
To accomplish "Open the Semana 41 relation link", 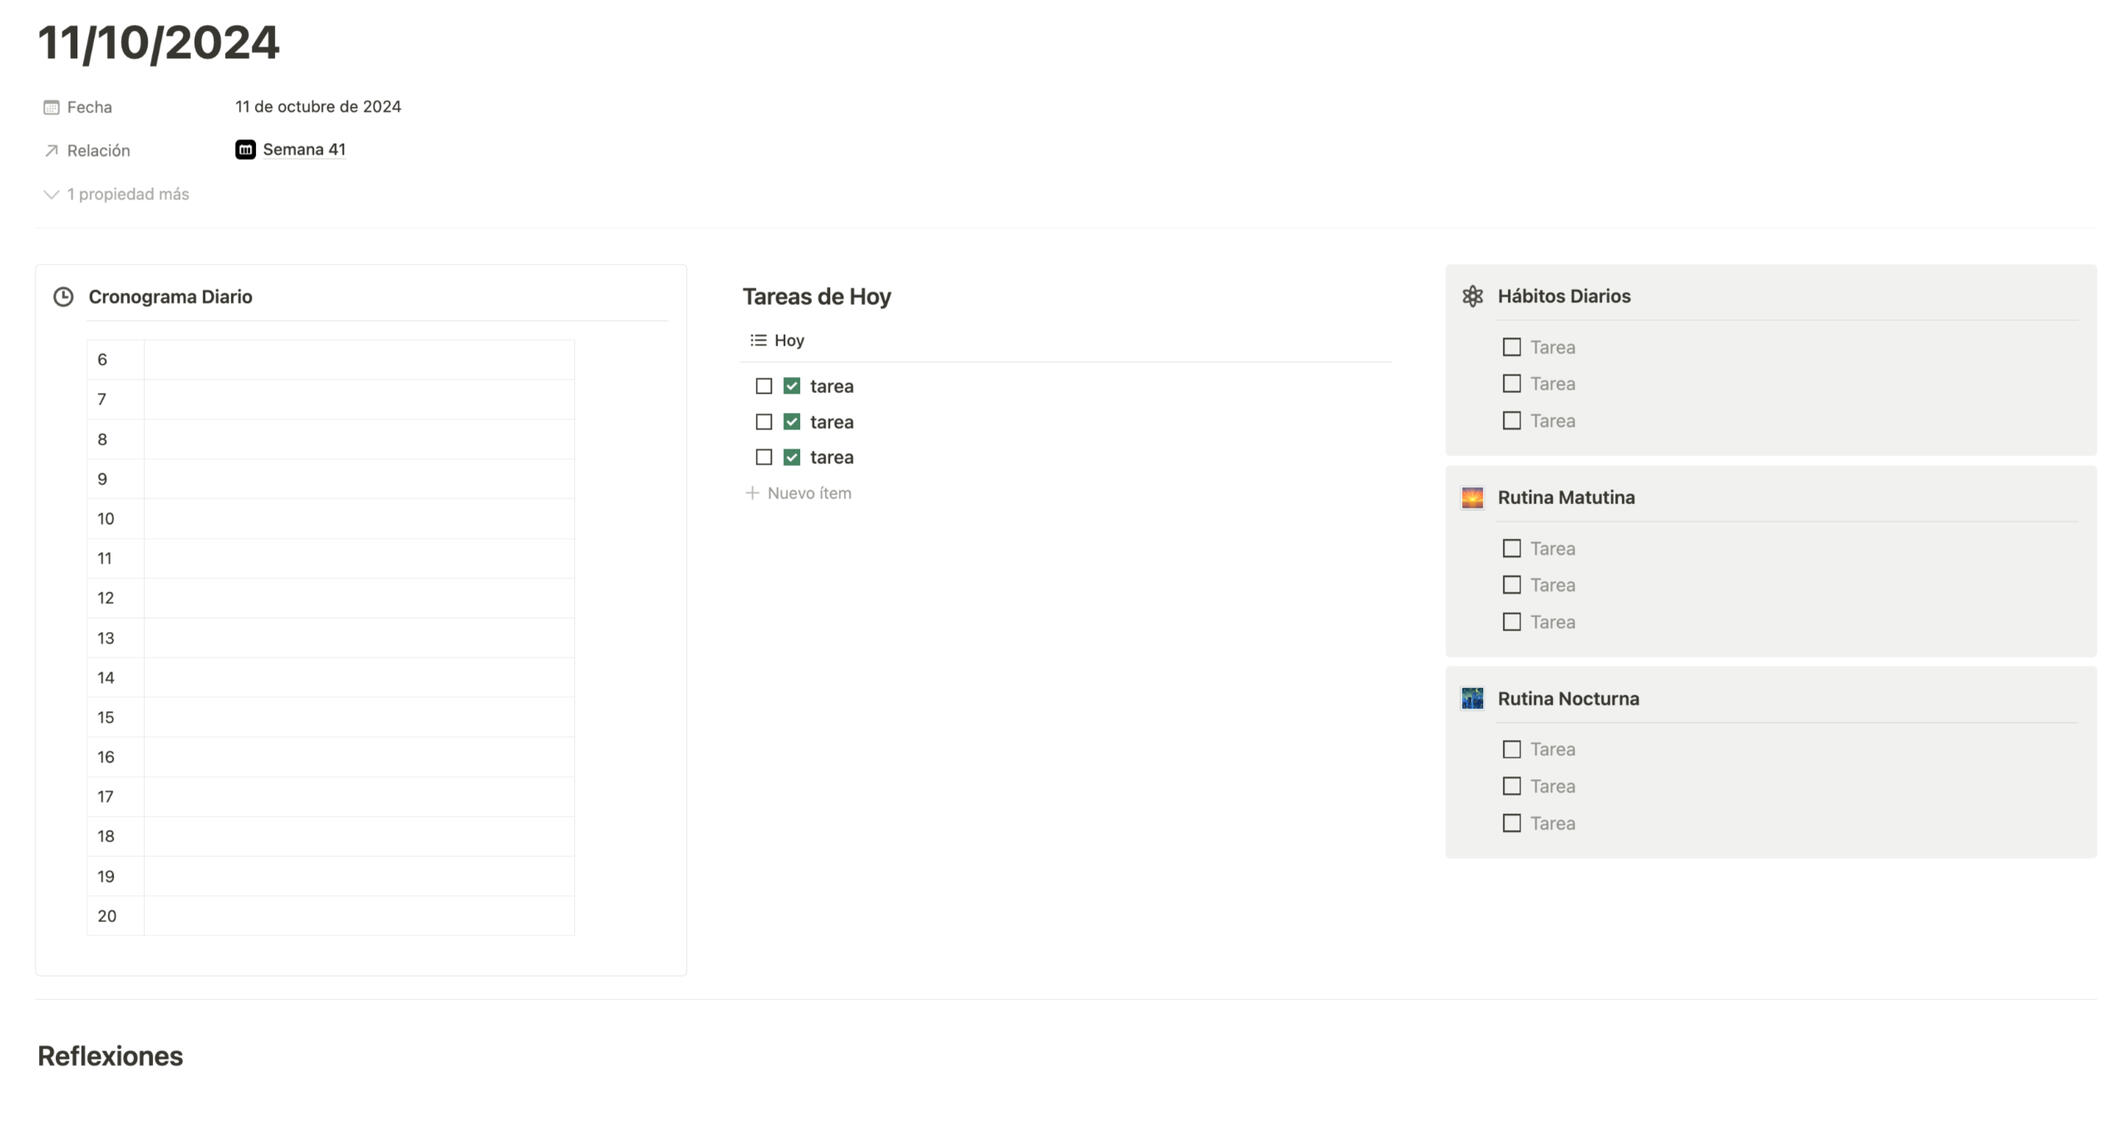I will click(304, 150).
